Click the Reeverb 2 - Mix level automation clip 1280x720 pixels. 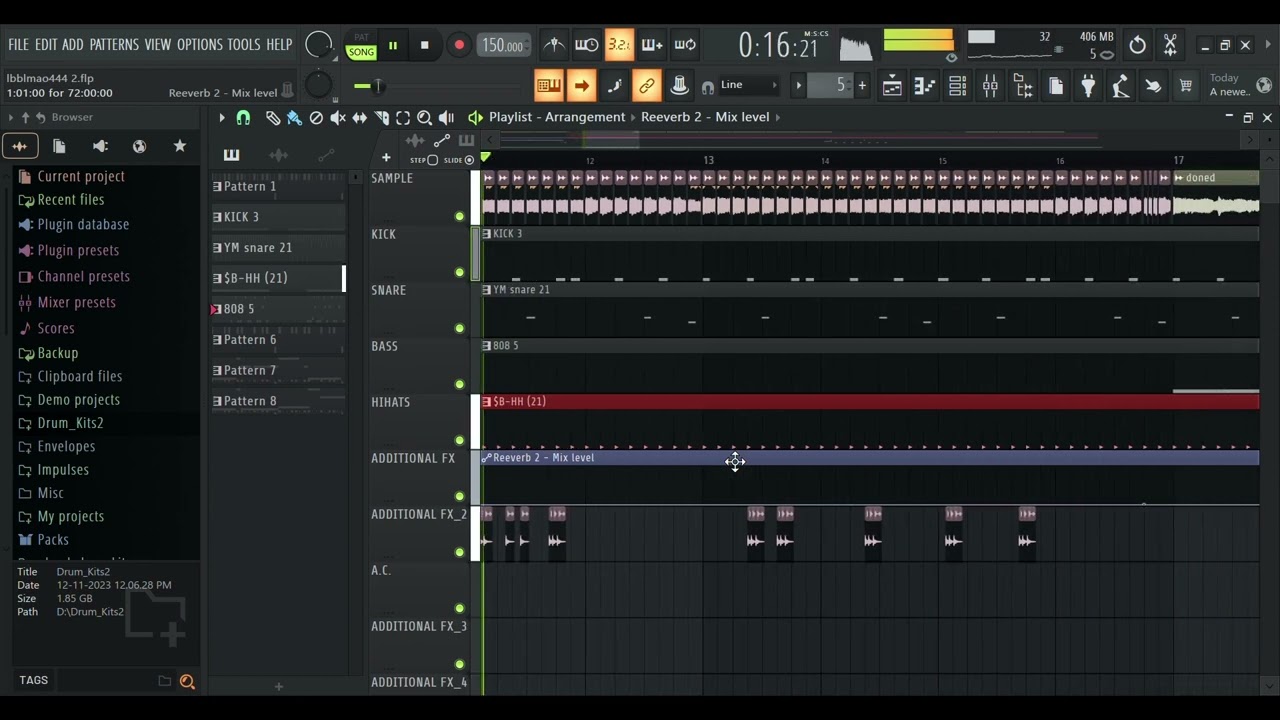pos(870,458)
